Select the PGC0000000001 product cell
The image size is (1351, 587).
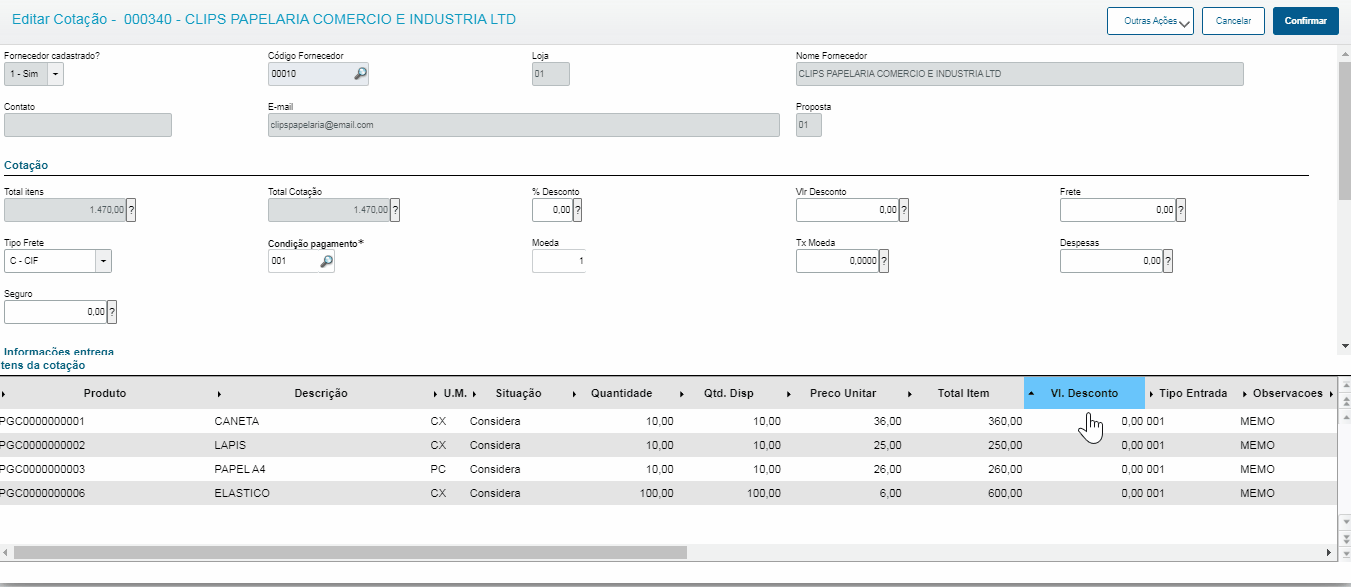tap(105, 421)
